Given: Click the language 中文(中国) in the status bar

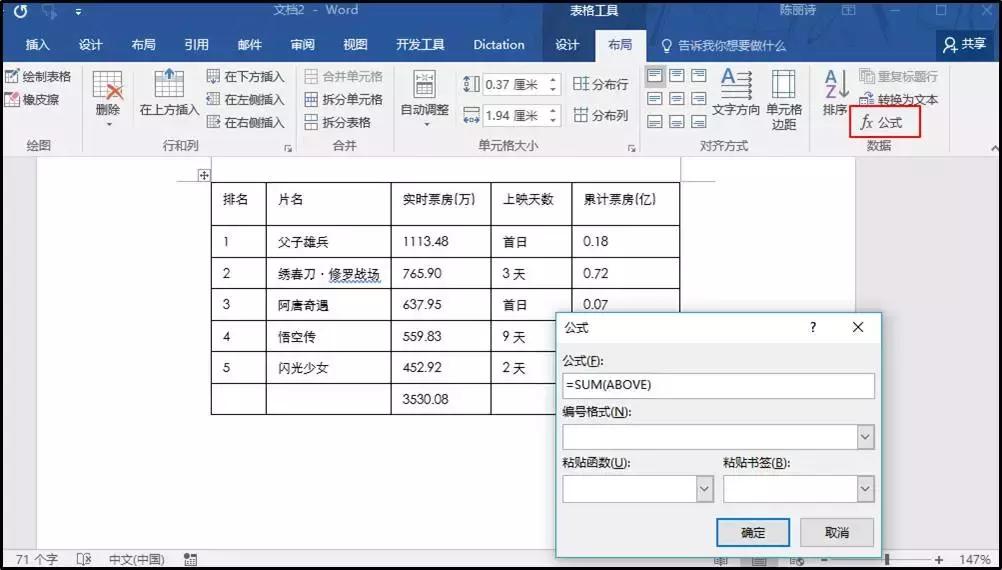Looking at the screenshot, I should (137, 560).
